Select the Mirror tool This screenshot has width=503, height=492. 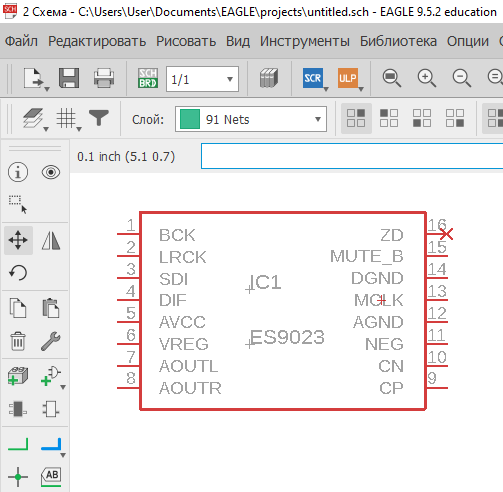(51, 240)
